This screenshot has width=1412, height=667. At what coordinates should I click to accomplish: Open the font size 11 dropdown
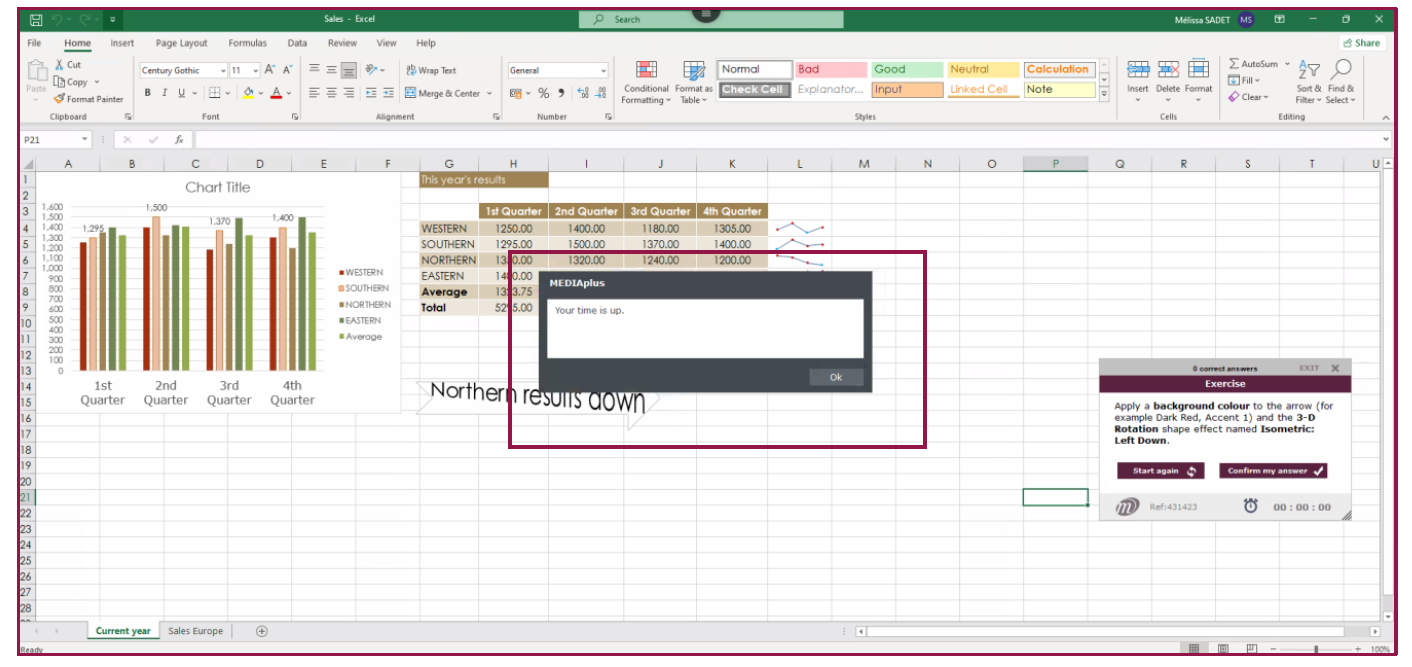pos(256,71)
